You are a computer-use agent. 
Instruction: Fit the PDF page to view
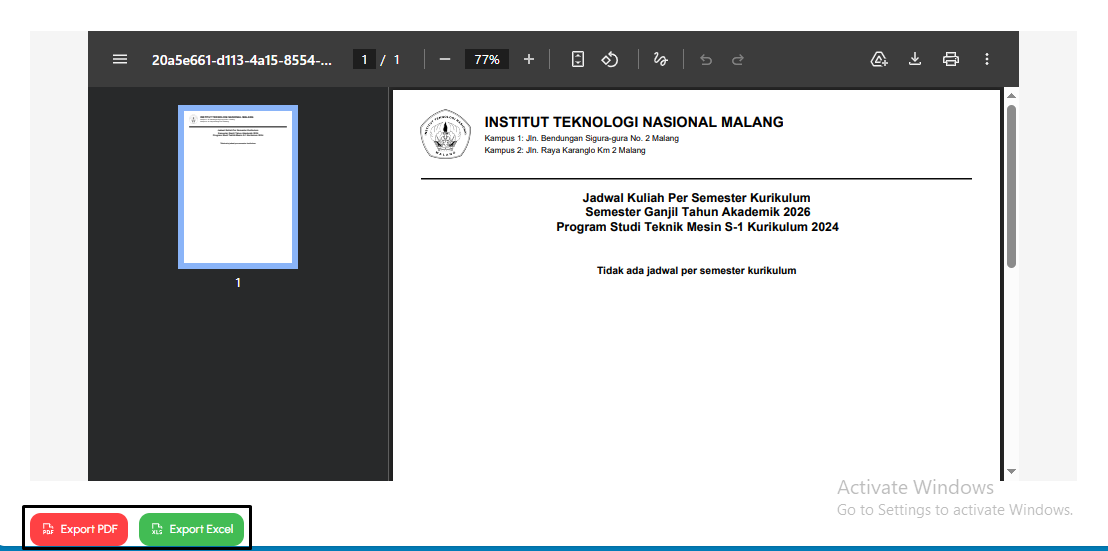(577, 59)
